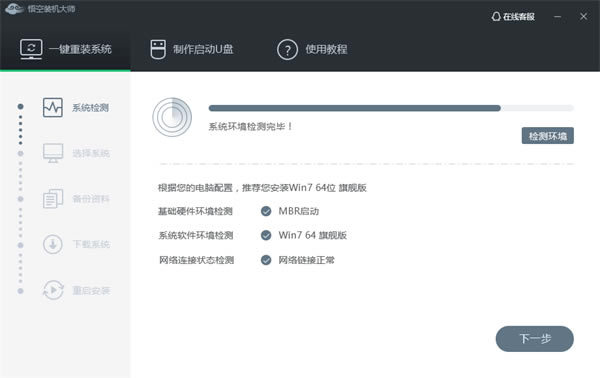Viewport: 600px width, 378px height.
Task: Click the 网络链接正常 check mark
Action: (x=266, y=260)
